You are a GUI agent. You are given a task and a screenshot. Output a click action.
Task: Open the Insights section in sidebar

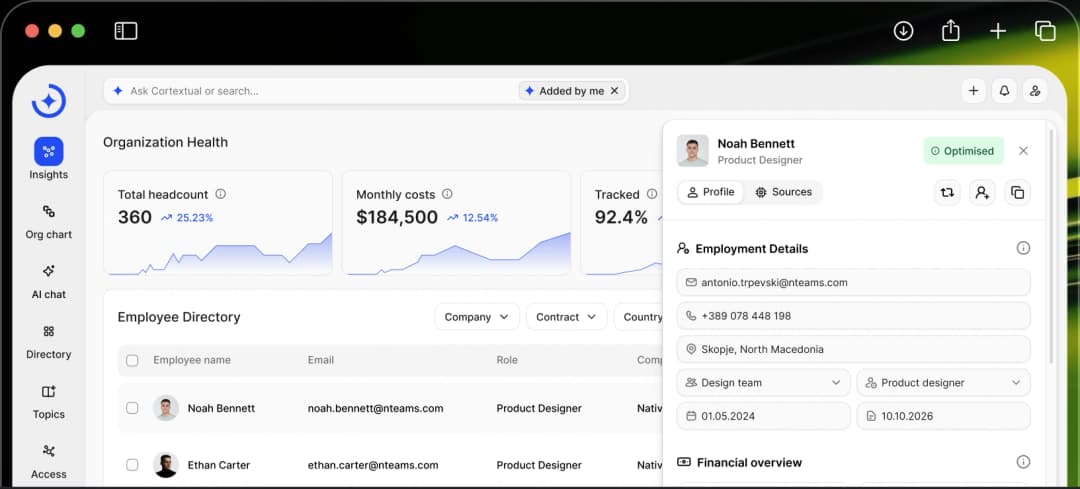point(48,159)
